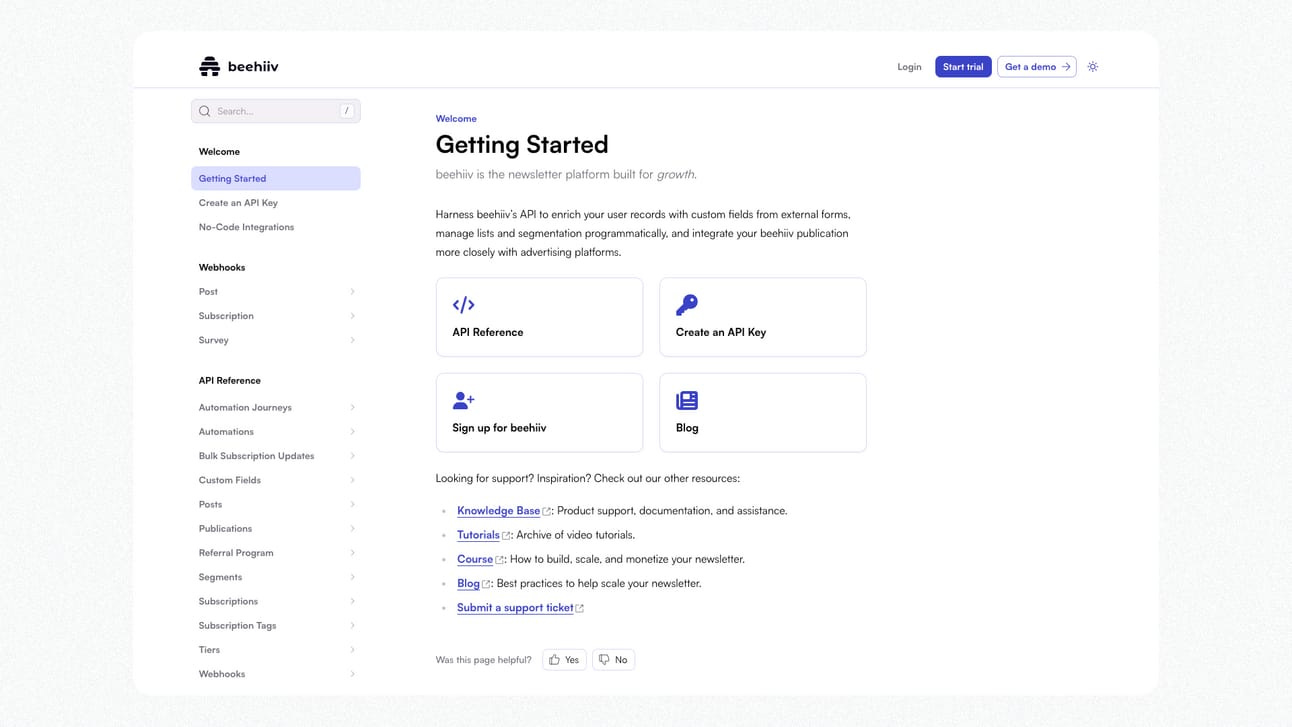This screenshot has width=1292, height=727.
Task: Expand the Automation Journeys chevron
Action: (x=352, y=408)
